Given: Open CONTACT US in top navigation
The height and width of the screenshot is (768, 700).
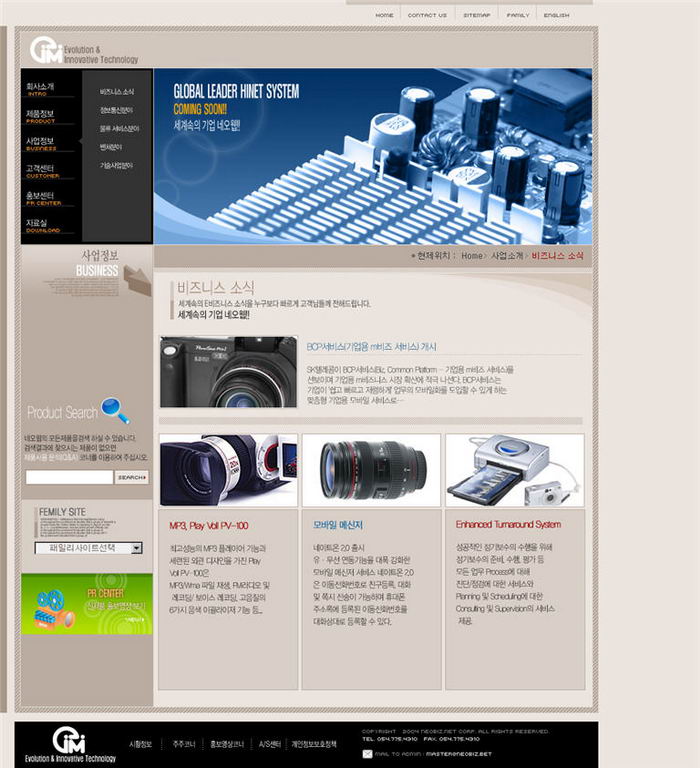Looking at the screenshot, I should pos(427,15).
